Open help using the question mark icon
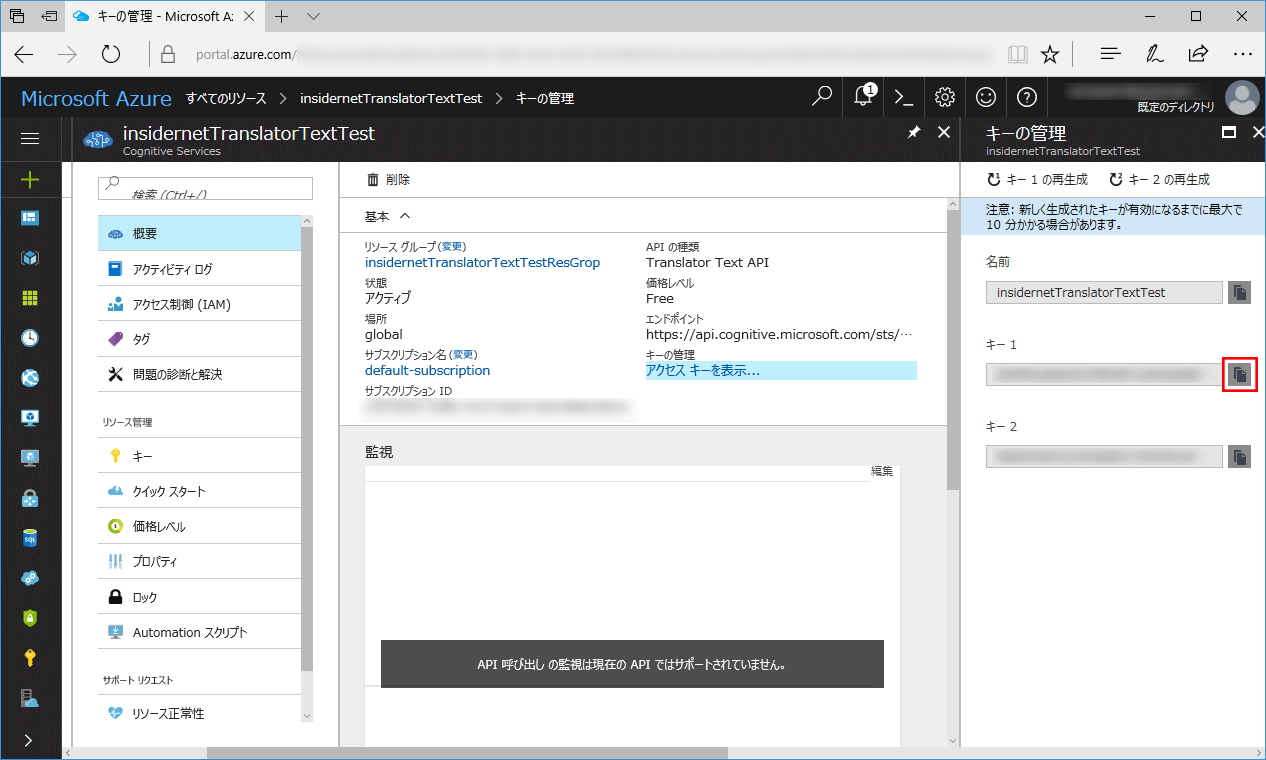 (x=1026, y=97)
